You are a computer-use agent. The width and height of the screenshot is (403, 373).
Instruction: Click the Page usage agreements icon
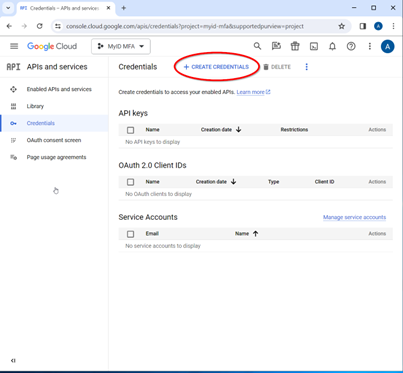[13, 157]
